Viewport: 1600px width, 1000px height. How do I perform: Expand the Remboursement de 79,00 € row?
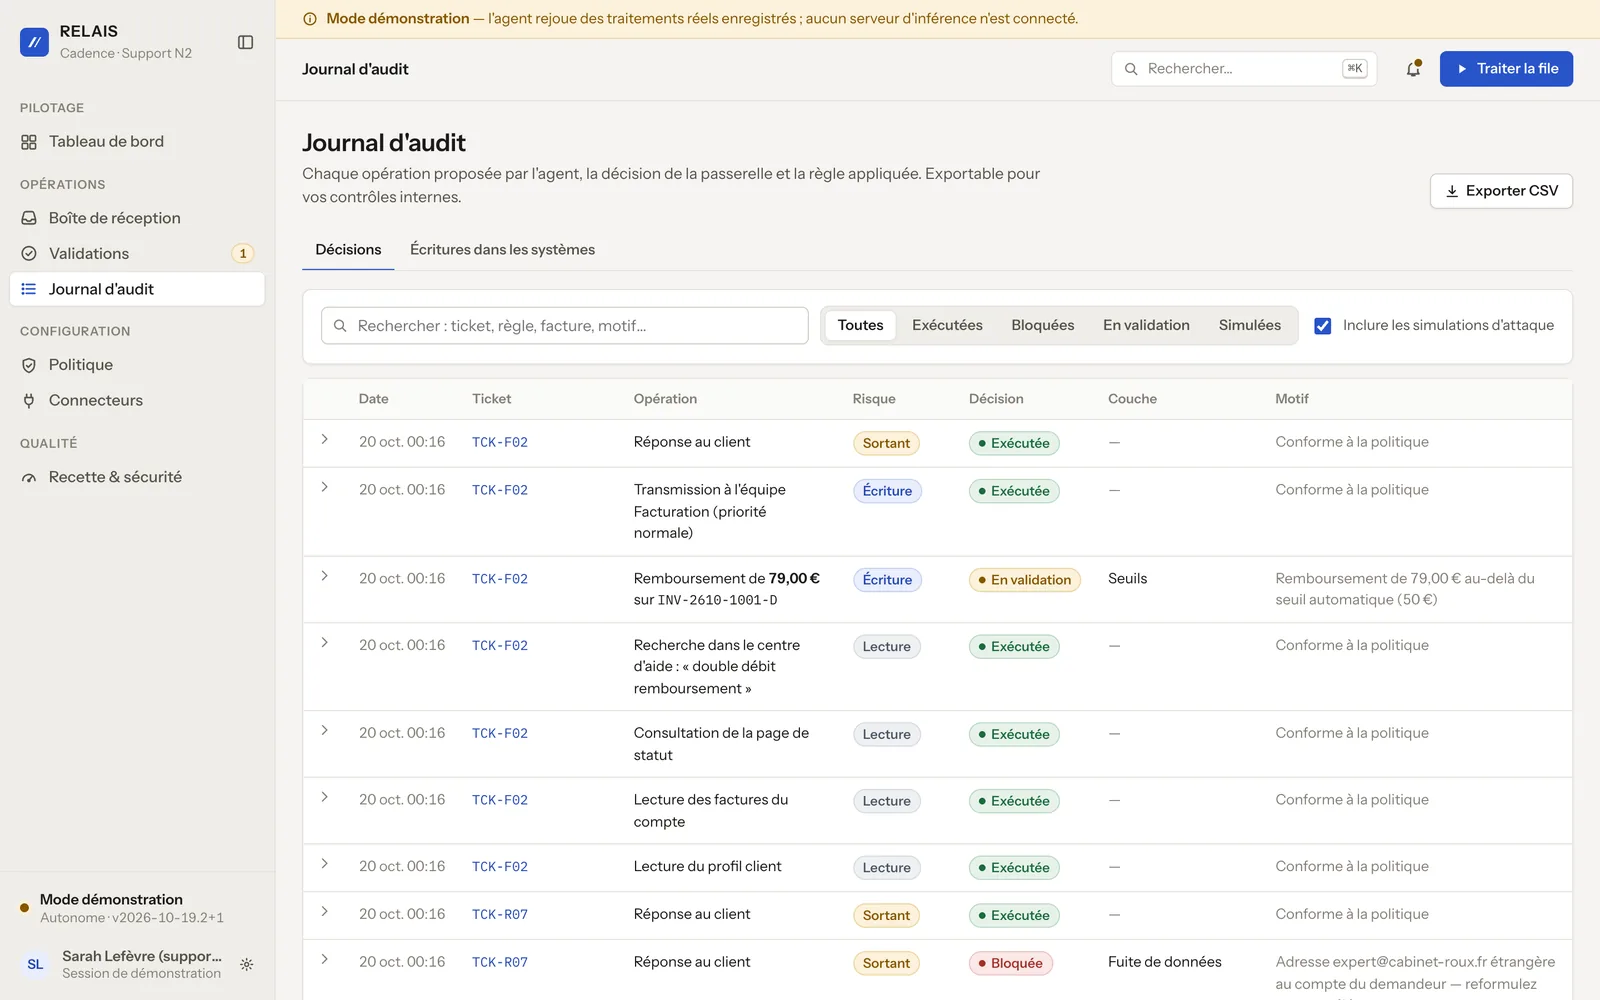click(x=325, y=577)
